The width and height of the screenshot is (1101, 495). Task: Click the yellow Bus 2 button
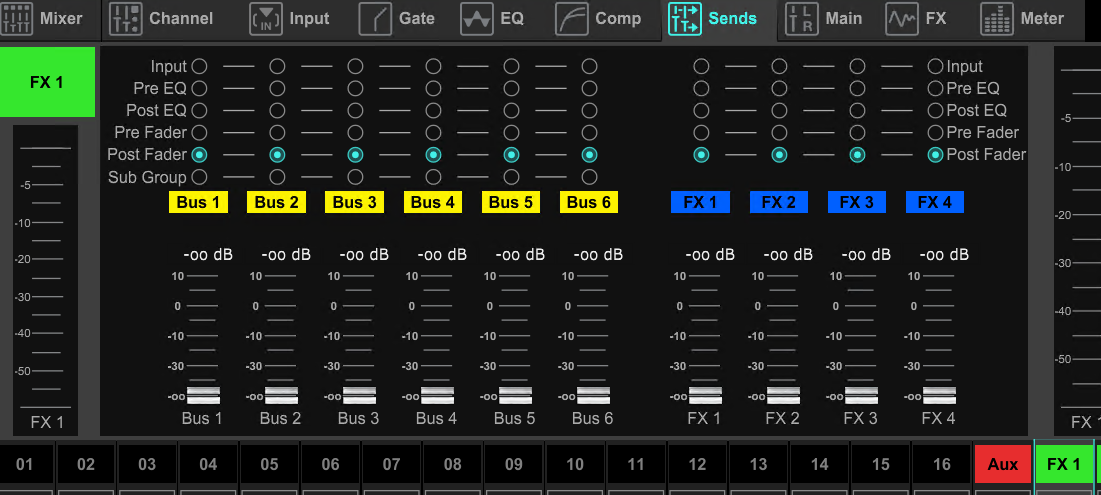coord(276,202)
